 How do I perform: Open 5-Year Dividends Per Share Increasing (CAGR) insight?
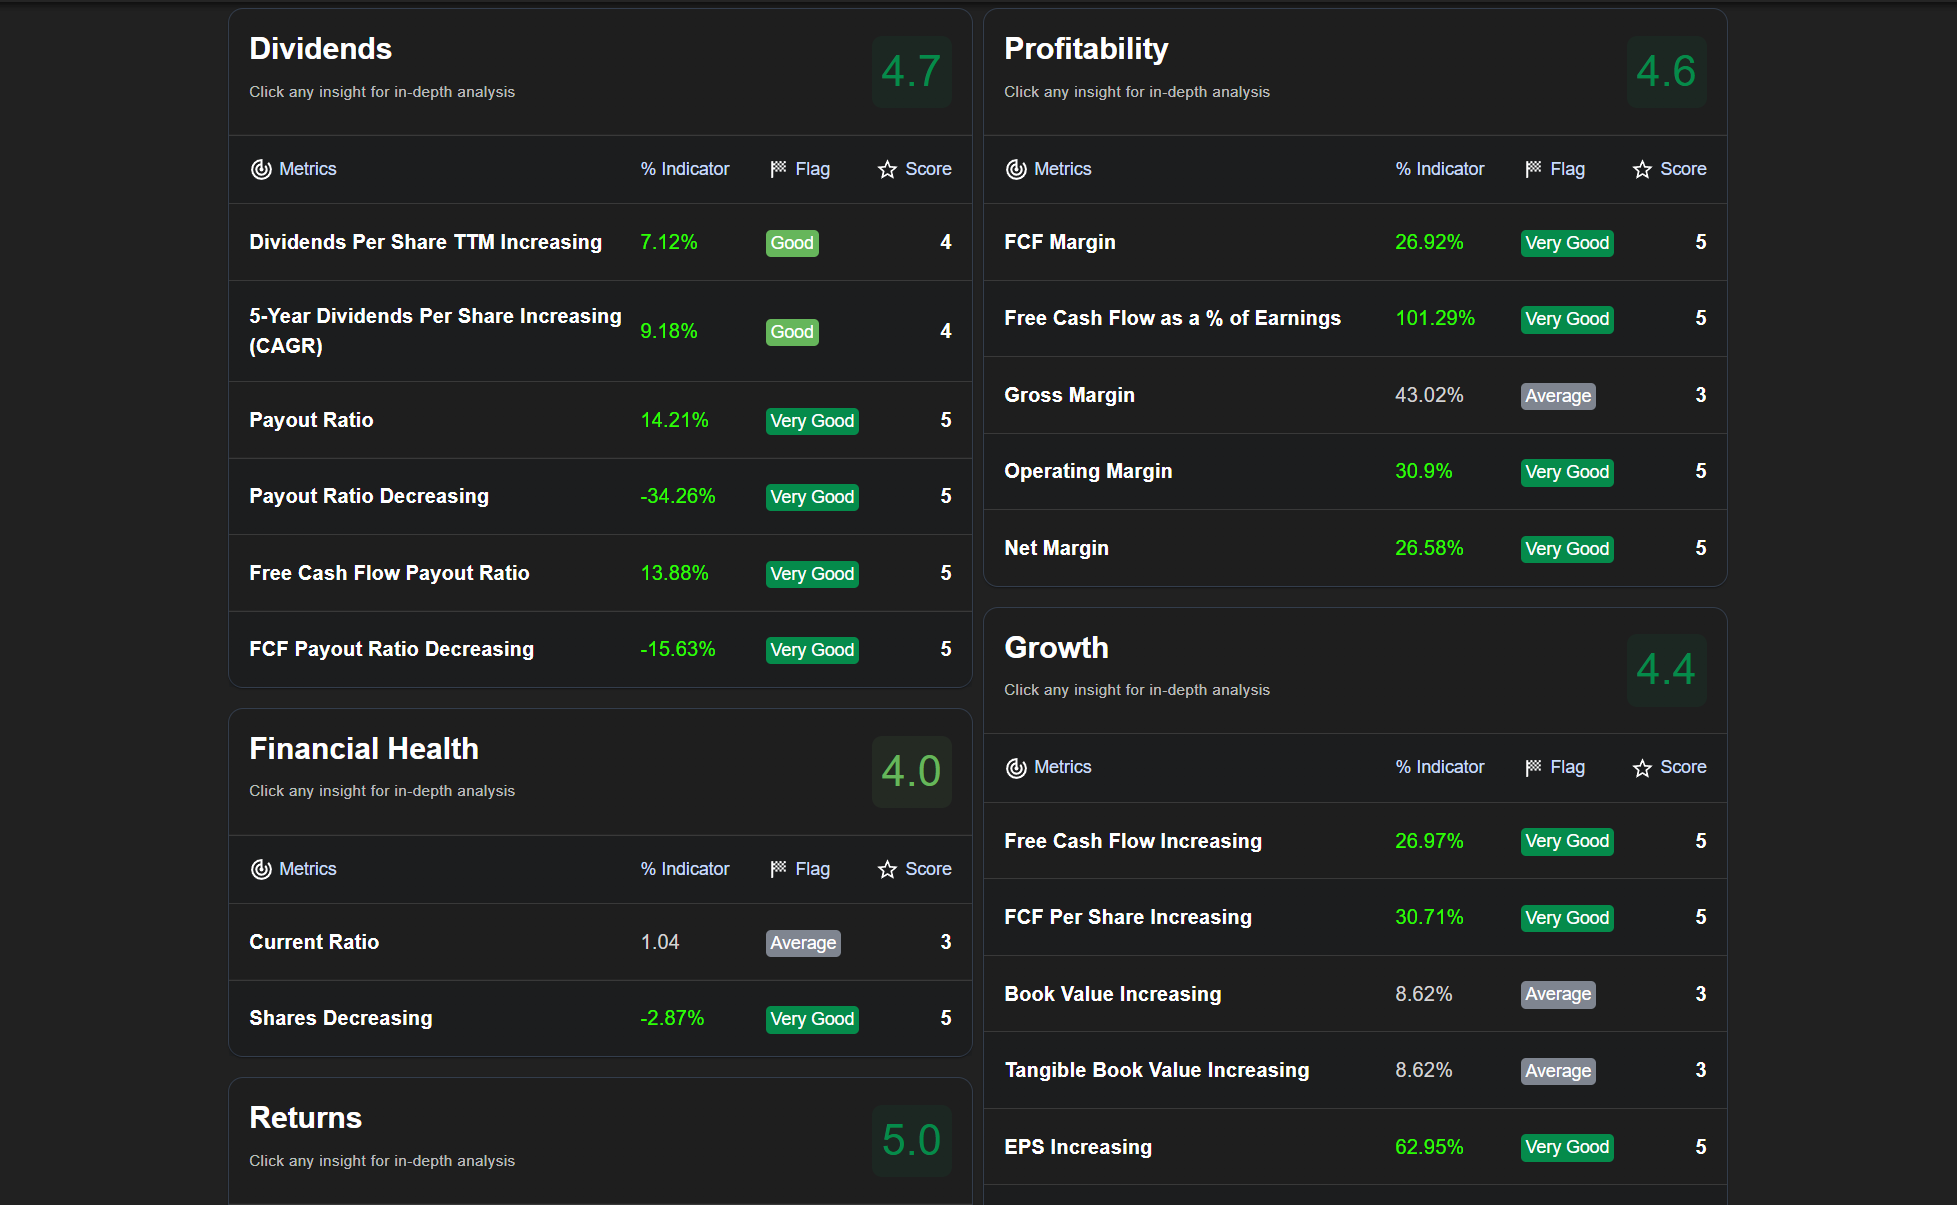click(x=600, y=331)
